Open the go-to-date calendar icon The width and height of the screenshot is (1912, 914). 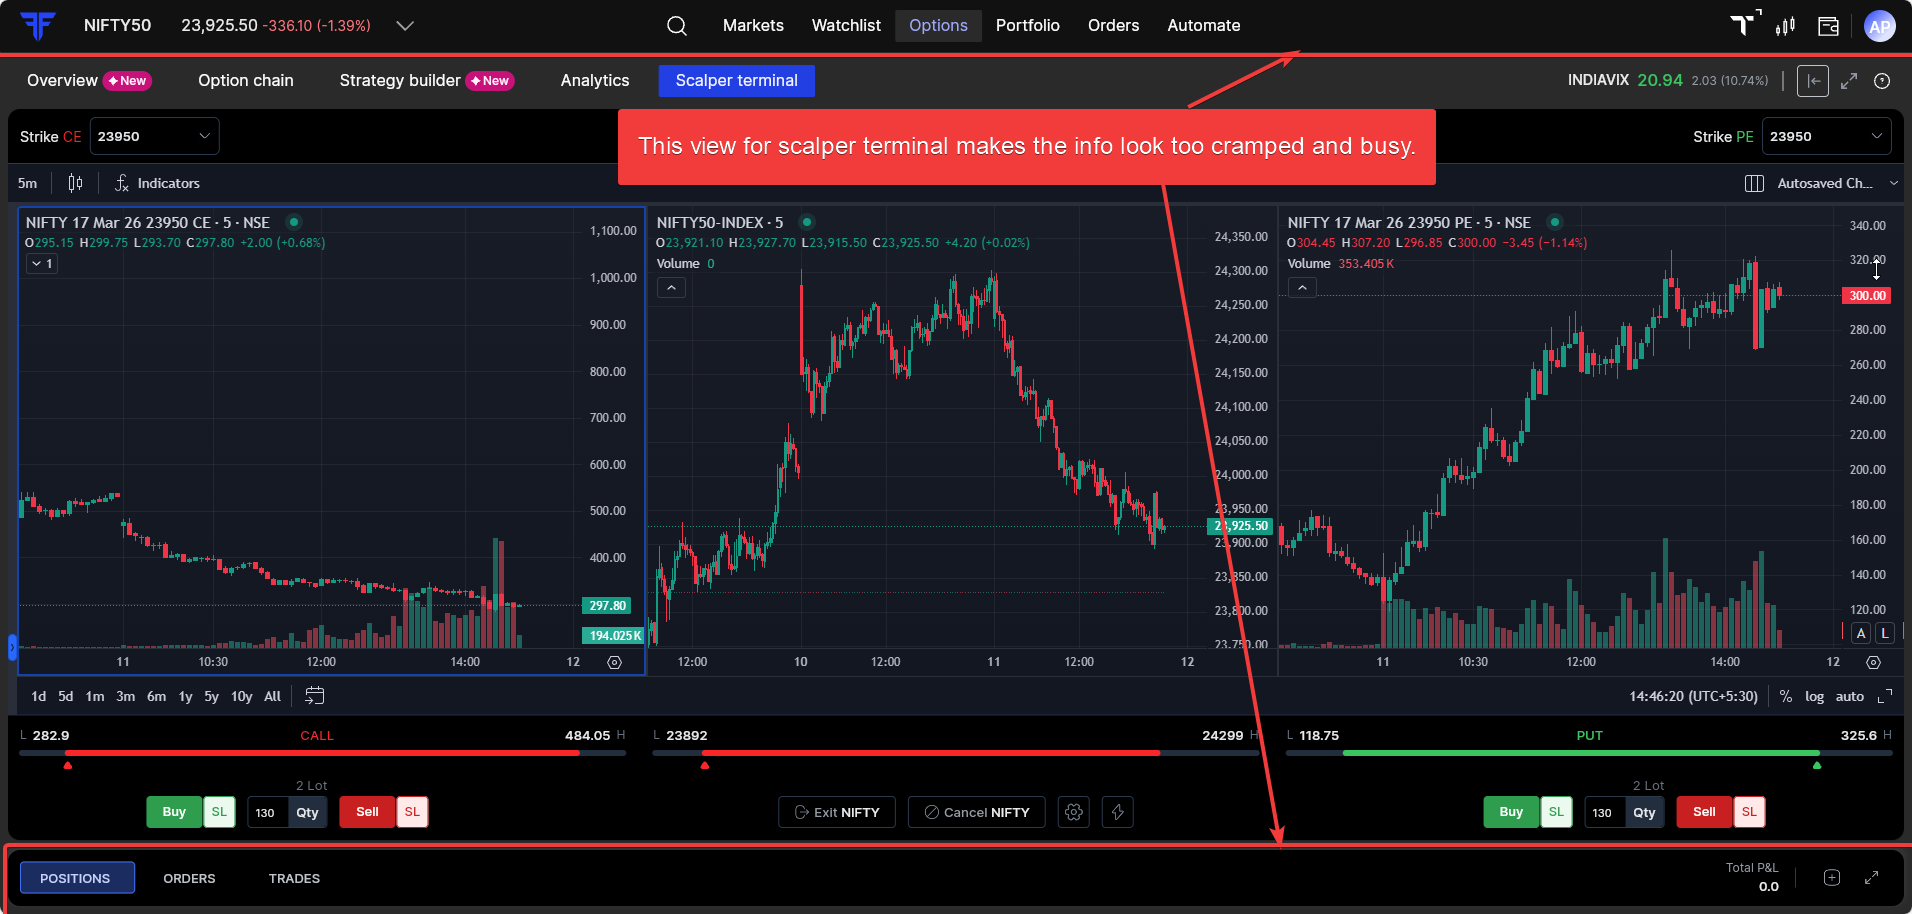coord(314,696)
